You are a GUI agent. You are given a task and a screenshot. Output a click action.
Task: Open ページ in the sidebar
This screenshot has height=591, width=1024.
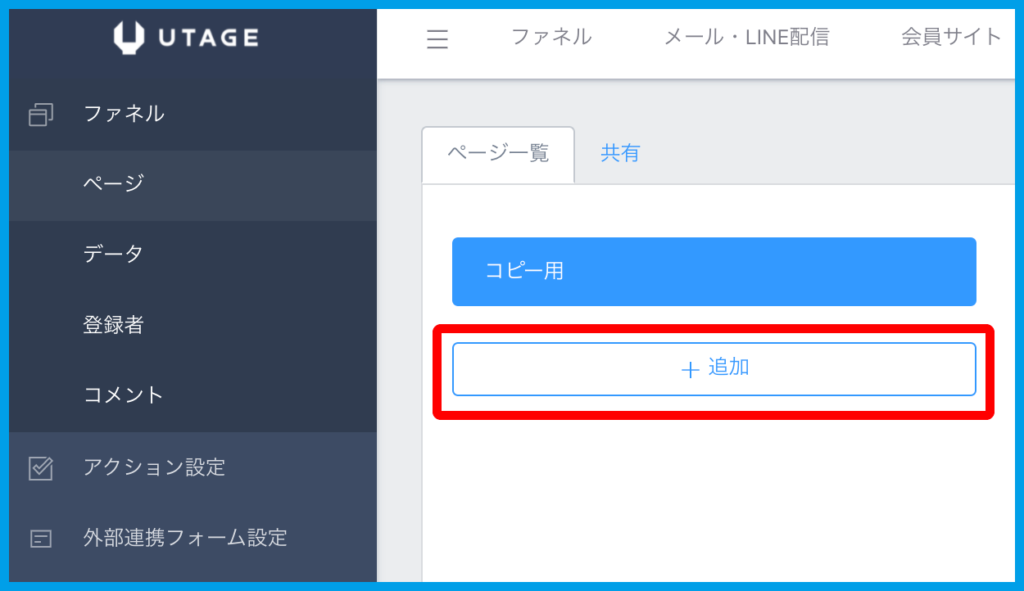pyautogui.click(x=114, y=184)
